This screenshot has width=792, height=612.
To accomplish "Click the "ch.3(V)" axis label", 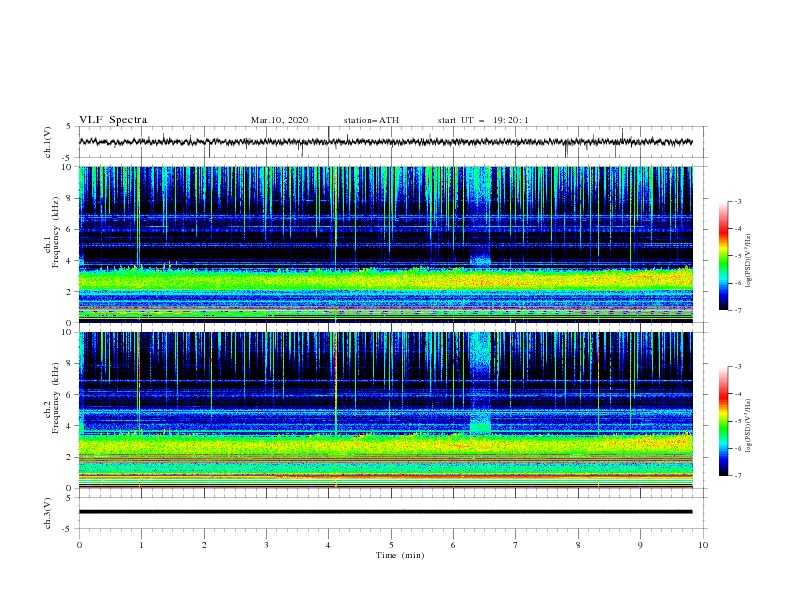I will click(x=48, y=513).
